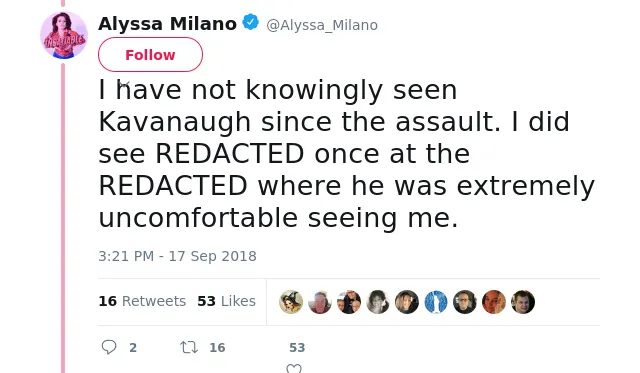Click the retweet arrows icon
The image size is (640, 373).
click(x=189, y=347)
